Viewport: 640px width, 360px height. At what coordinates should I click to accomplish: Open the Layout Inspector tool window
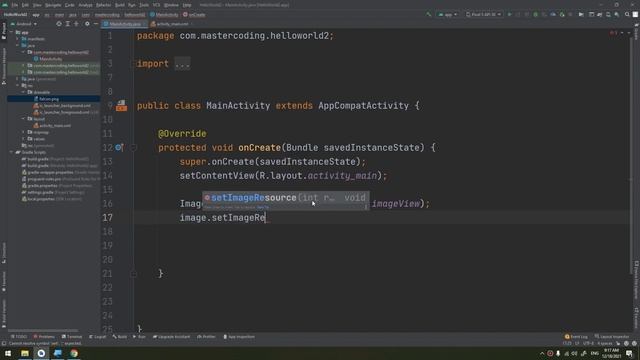(612, 337)
